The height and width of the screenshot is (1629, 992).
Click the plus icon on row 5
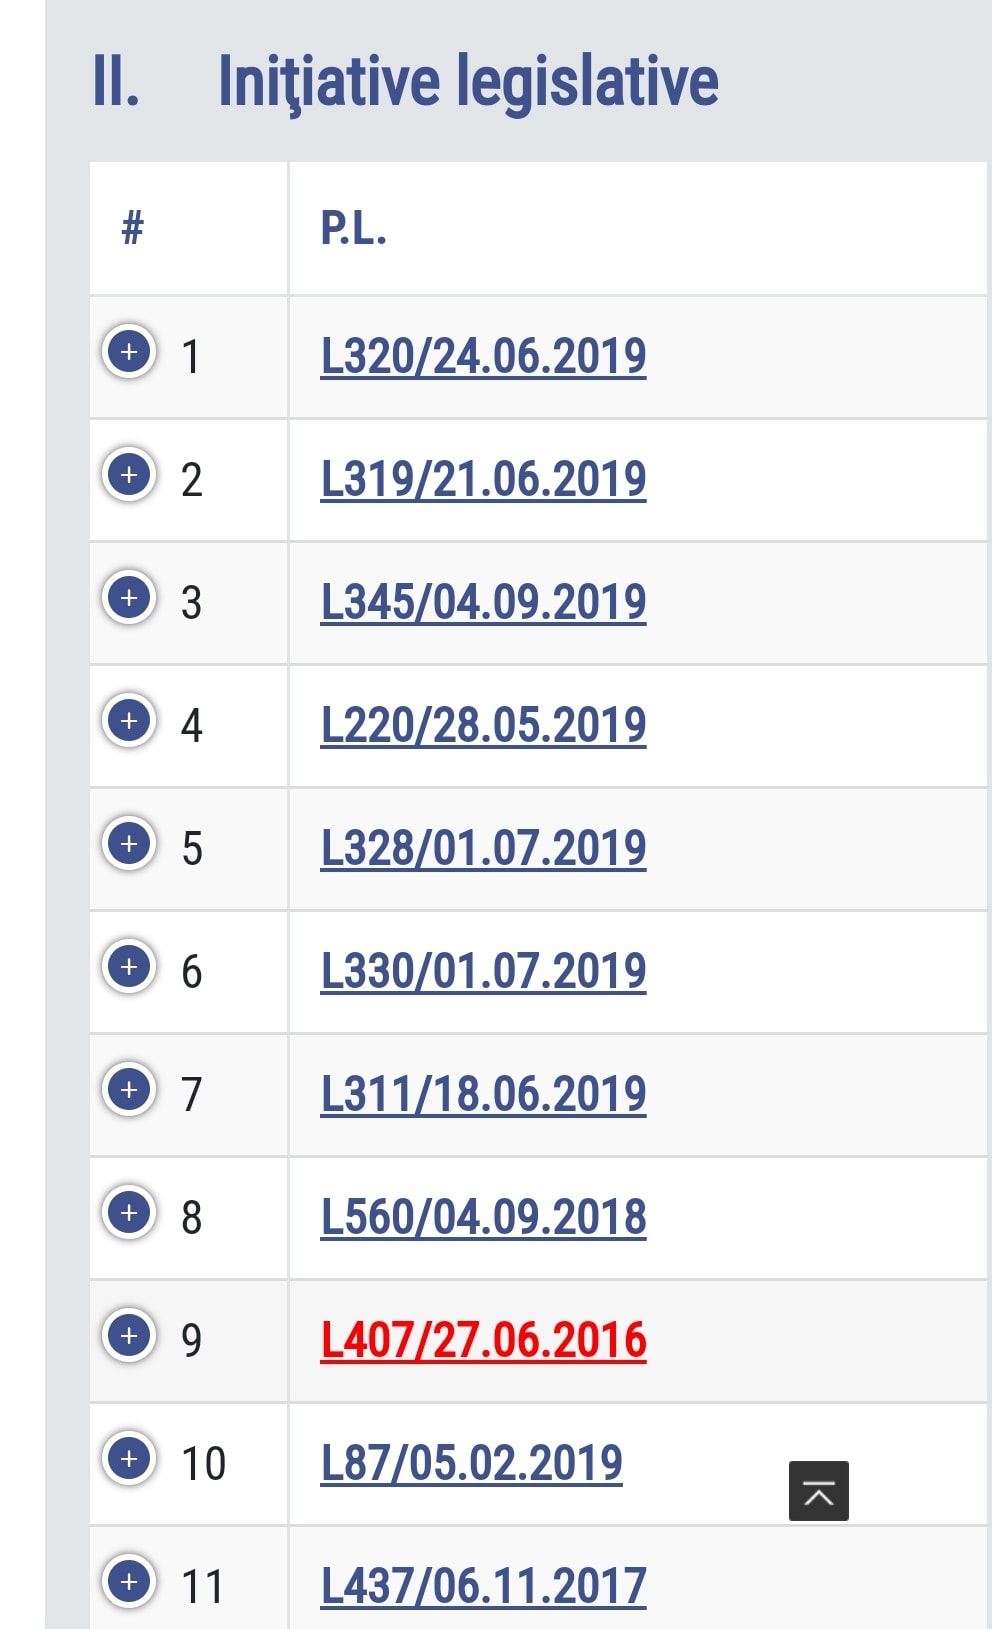(x=129, y=844)
